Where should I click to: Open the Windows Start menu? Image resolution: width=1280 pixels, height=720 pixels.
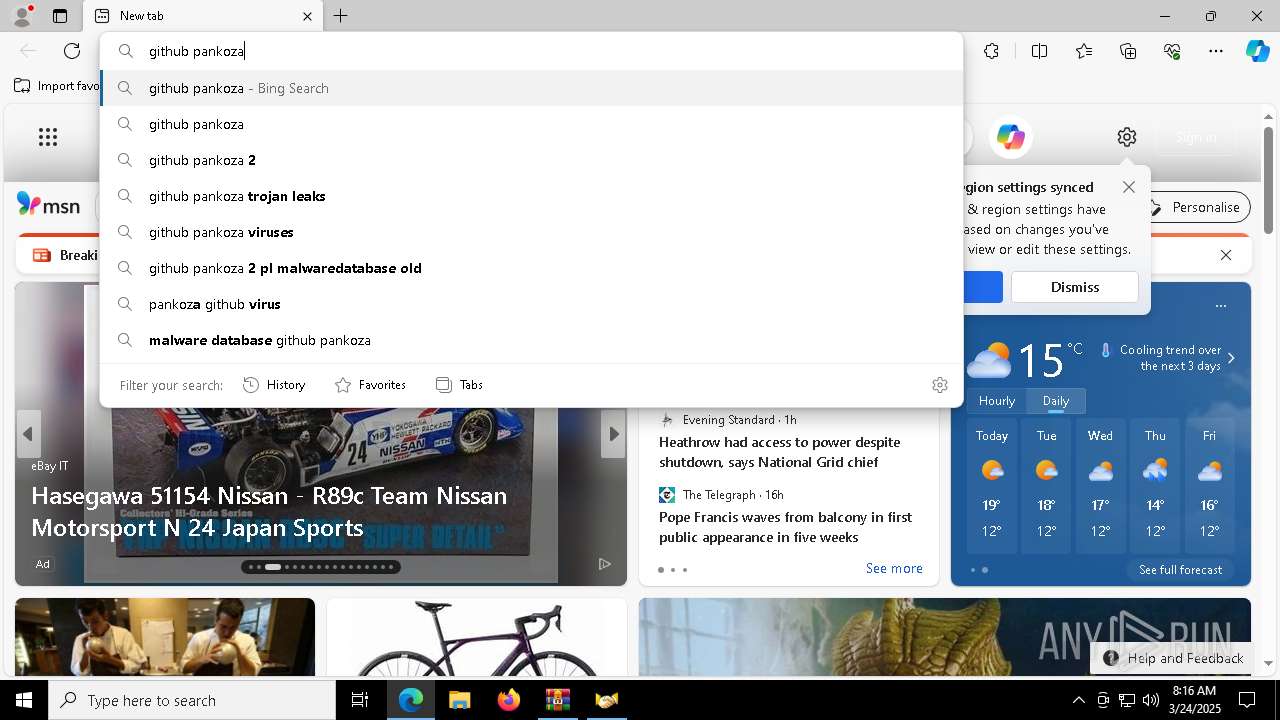(24, 700)
